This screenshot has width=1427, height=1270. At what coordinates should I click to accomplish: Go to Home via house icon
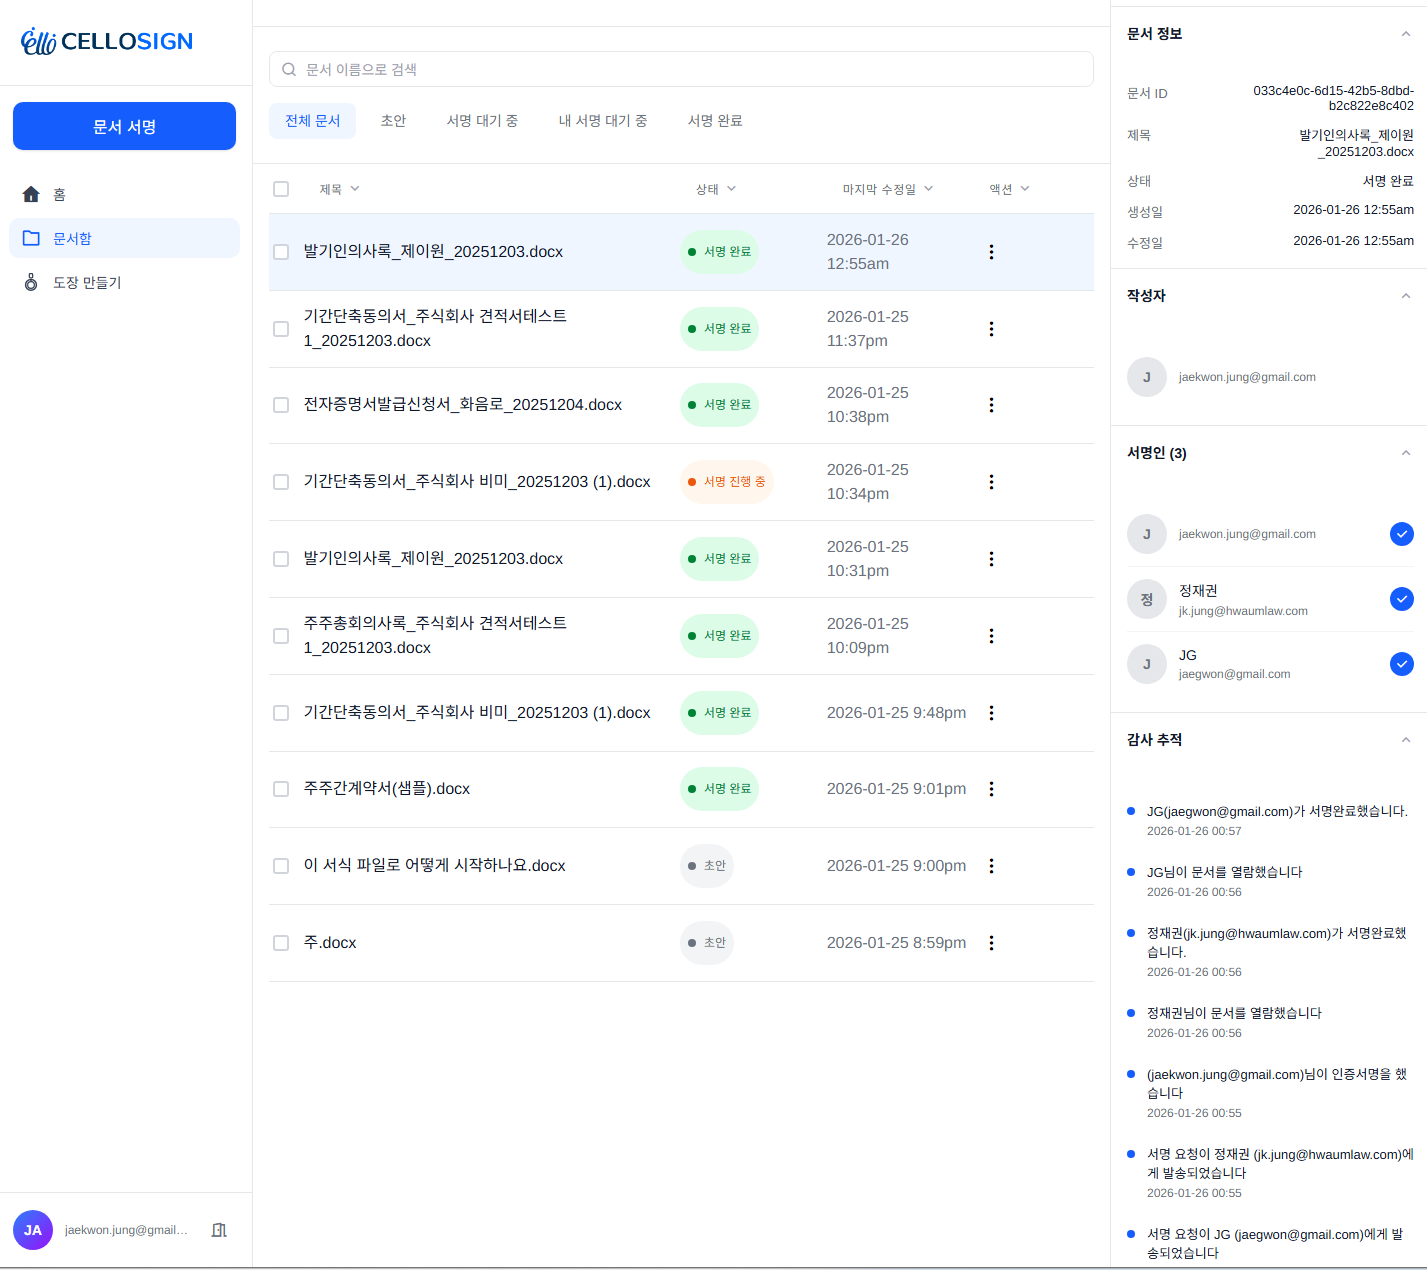click(31, 194)
